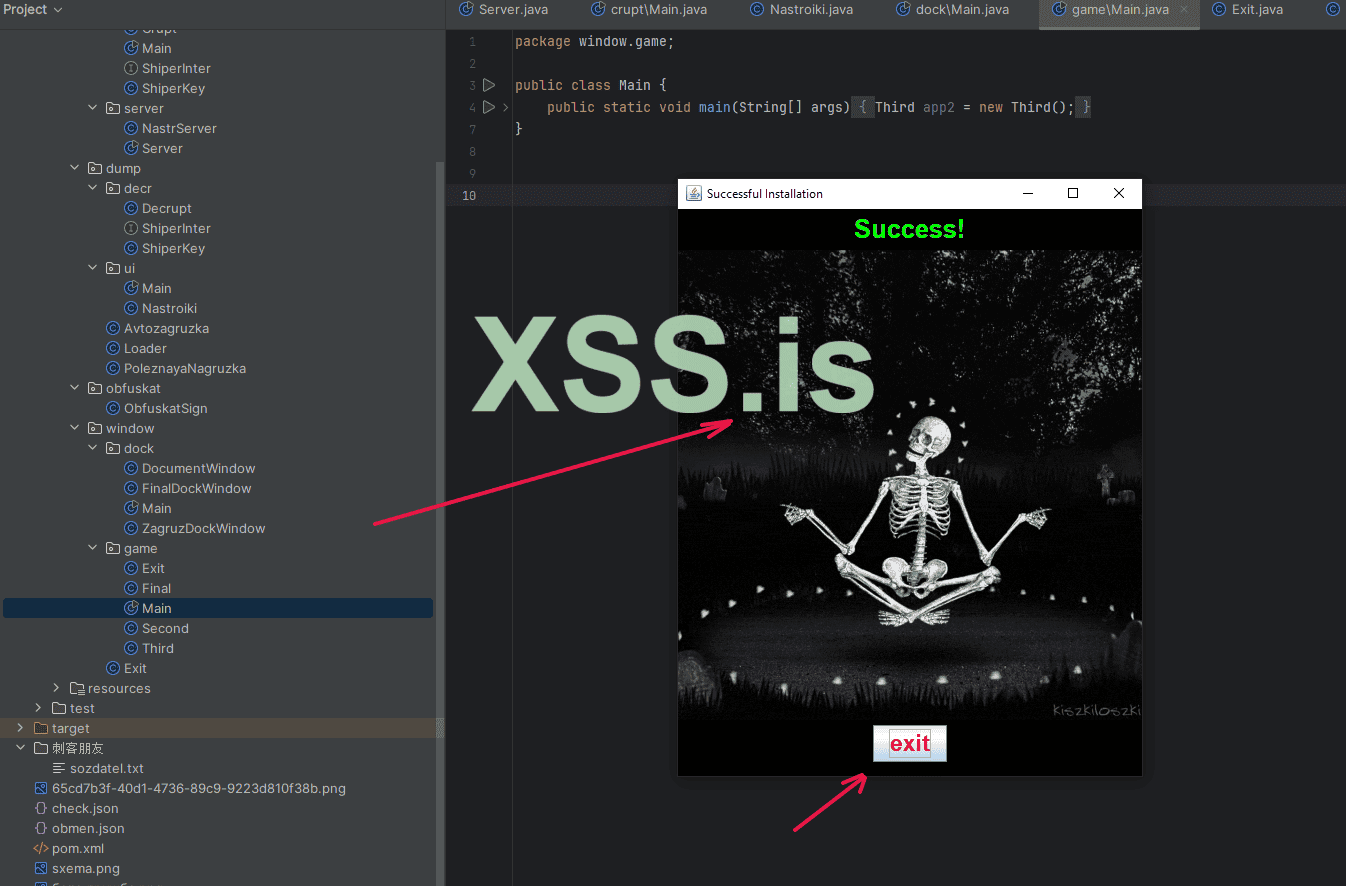Run class Main from the line 3 gutter icon
Screen dimensions: 1346x886
click(x=489, y=85)
